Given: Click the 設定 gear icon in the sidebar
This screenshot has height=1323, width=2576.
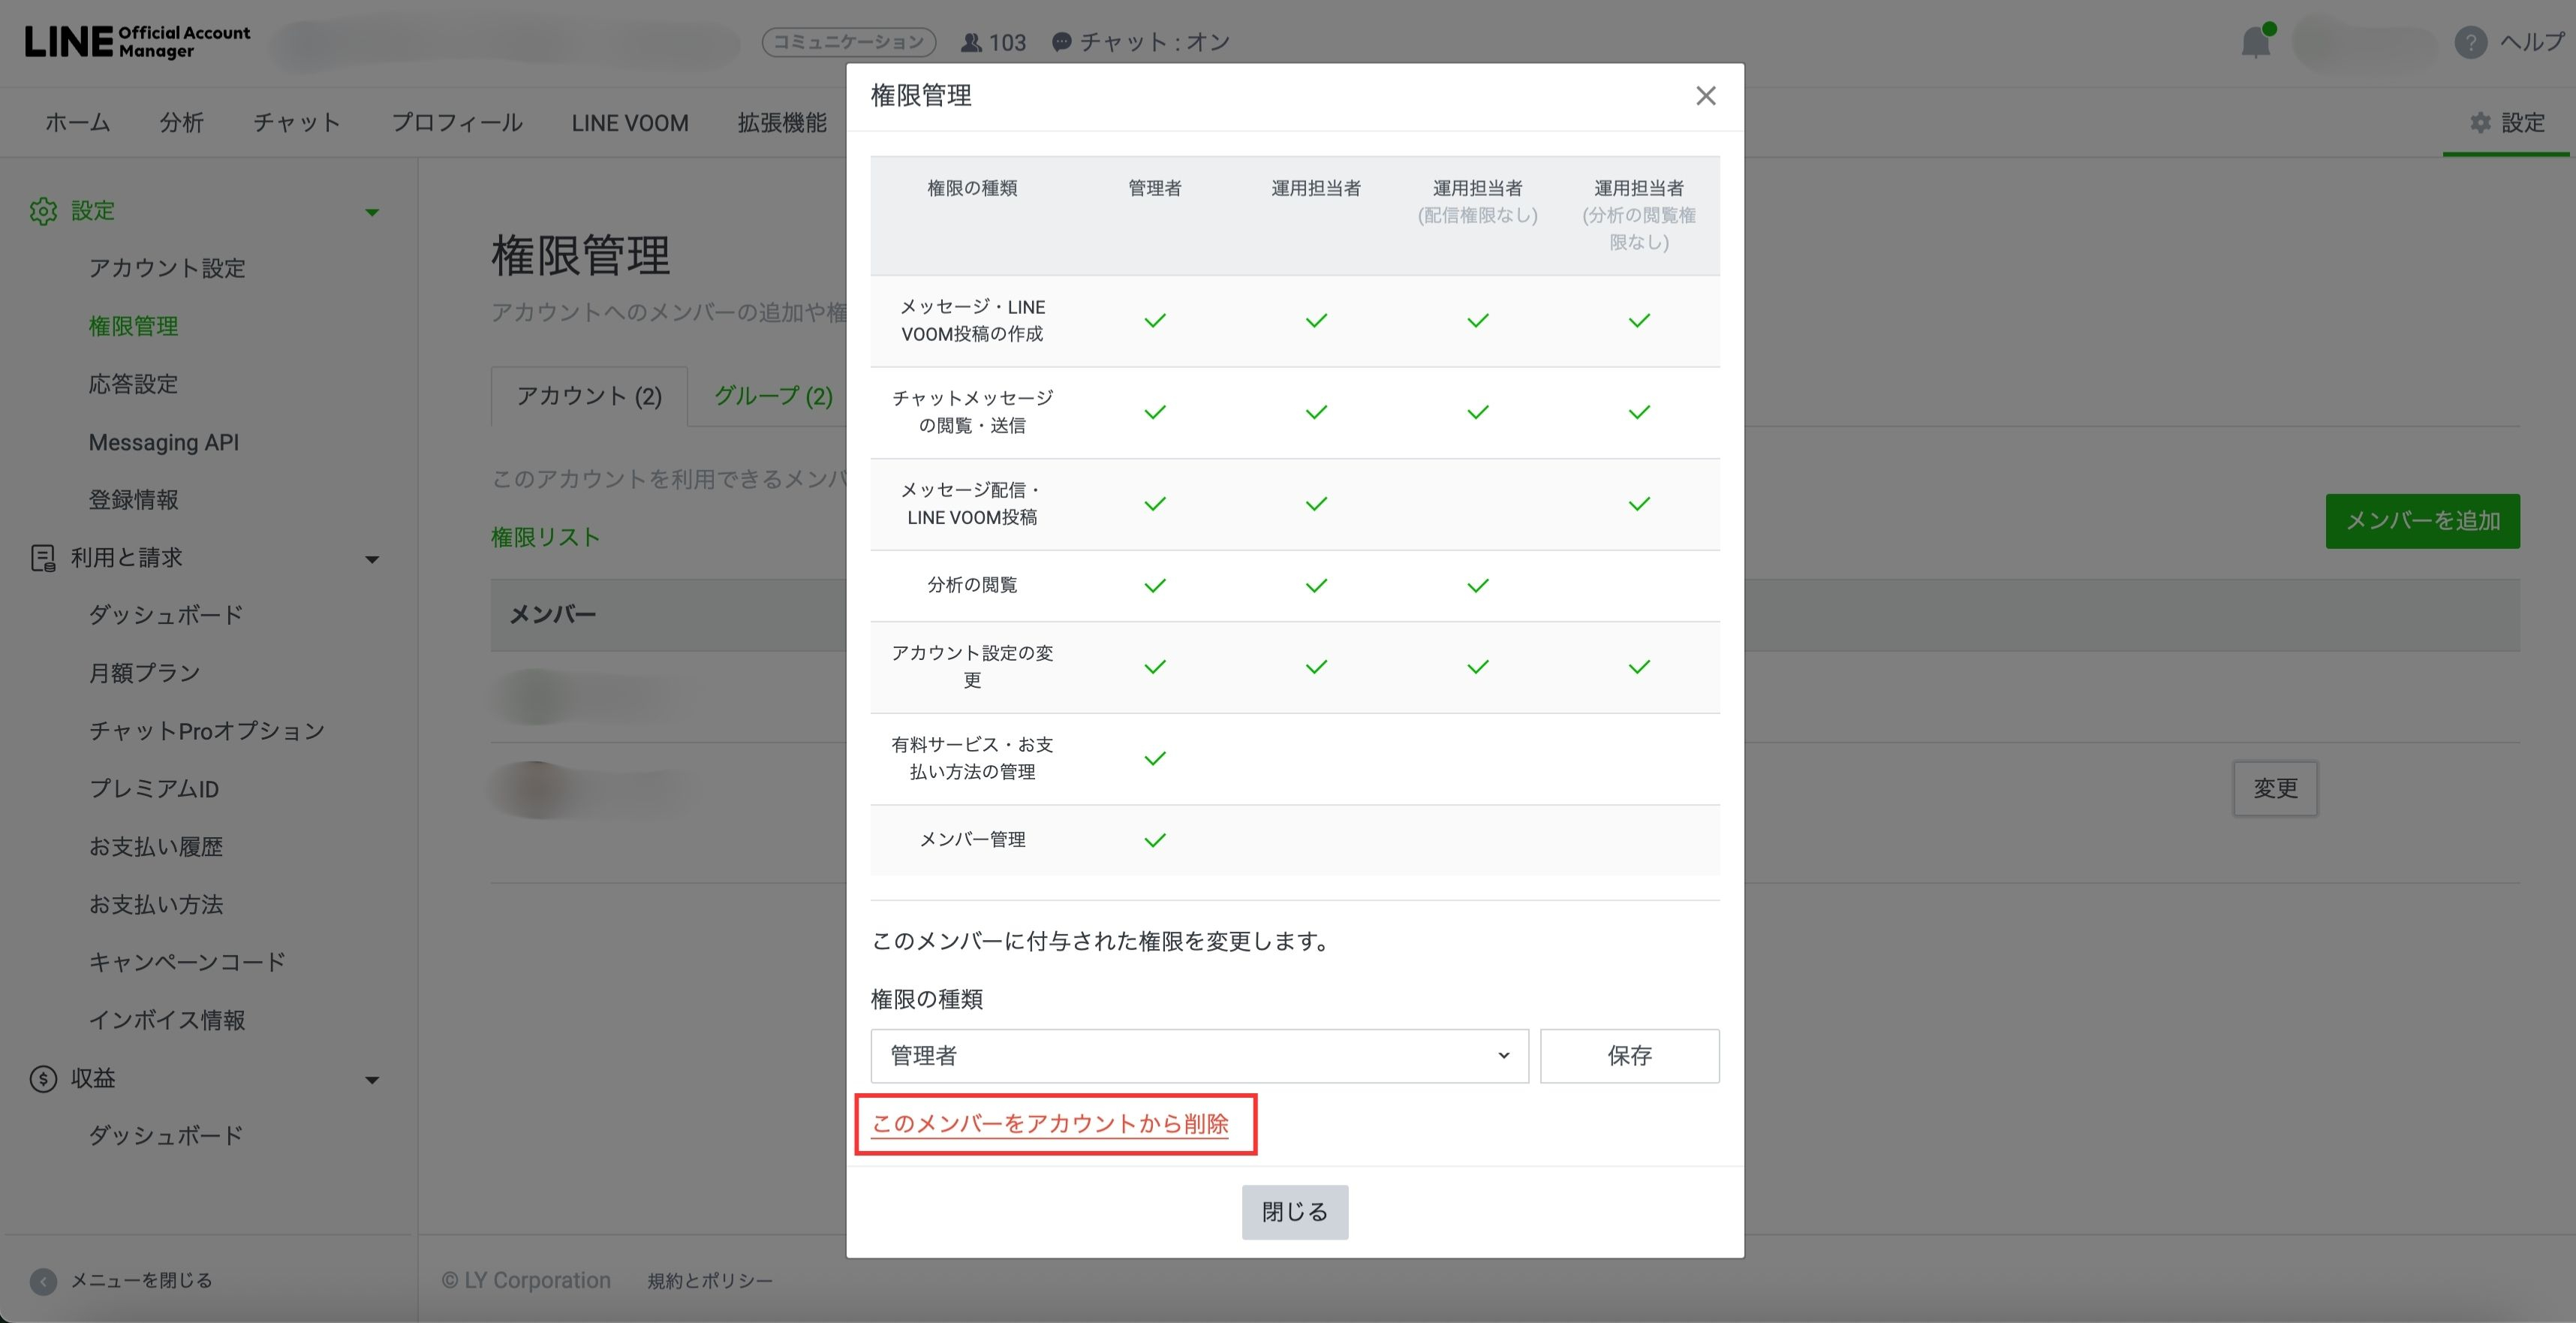Looking at the screenshot, I should (43, 211).
